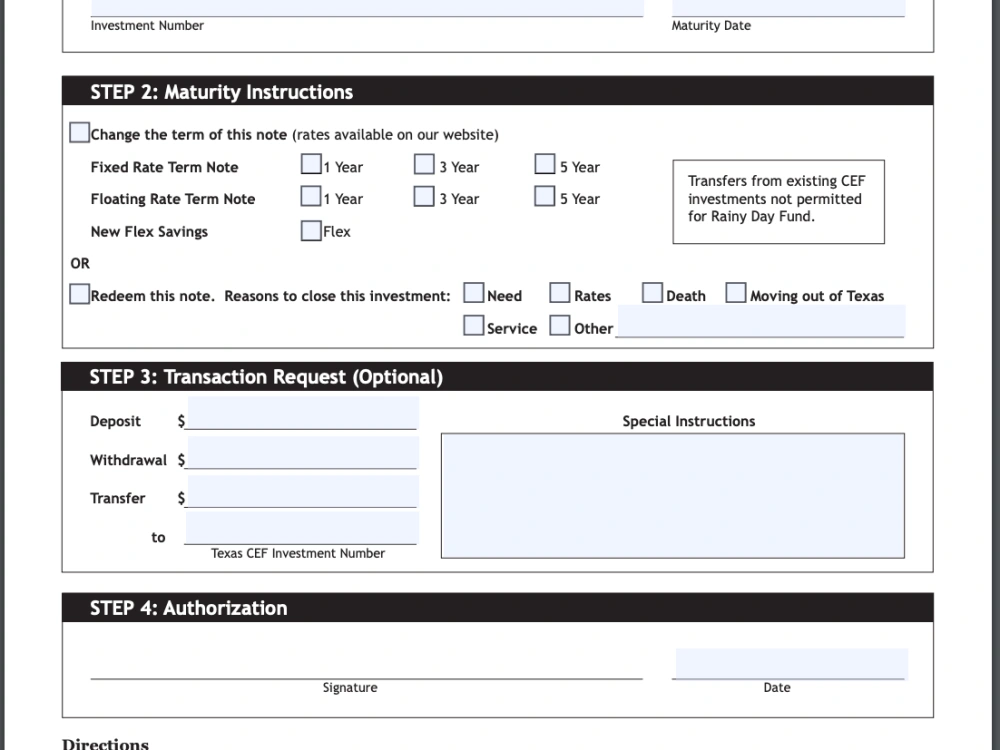Check the Redeem this note checkbox

tap(79, 293)
